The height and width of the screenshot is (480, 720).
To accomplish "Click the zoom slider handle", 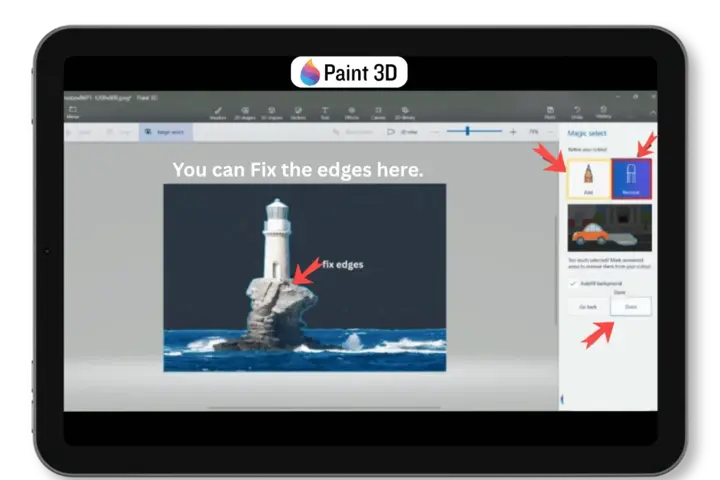I will 468,131.
